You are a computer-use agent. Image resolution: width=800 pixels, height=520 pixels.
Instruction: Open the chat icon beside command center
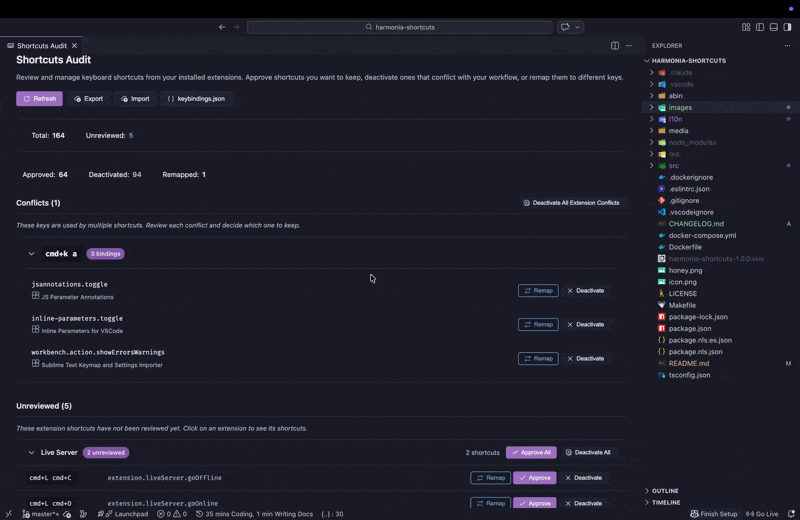point(565,27)
